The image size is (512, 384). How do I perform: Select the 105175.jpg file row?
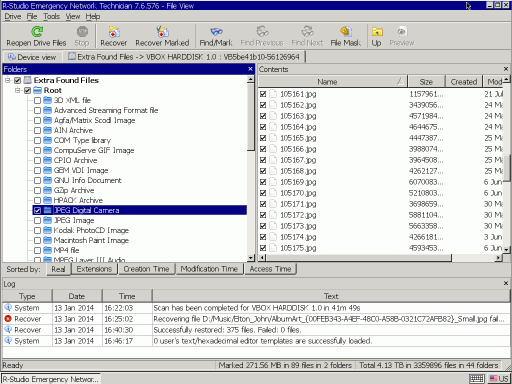tap(380, 248)
